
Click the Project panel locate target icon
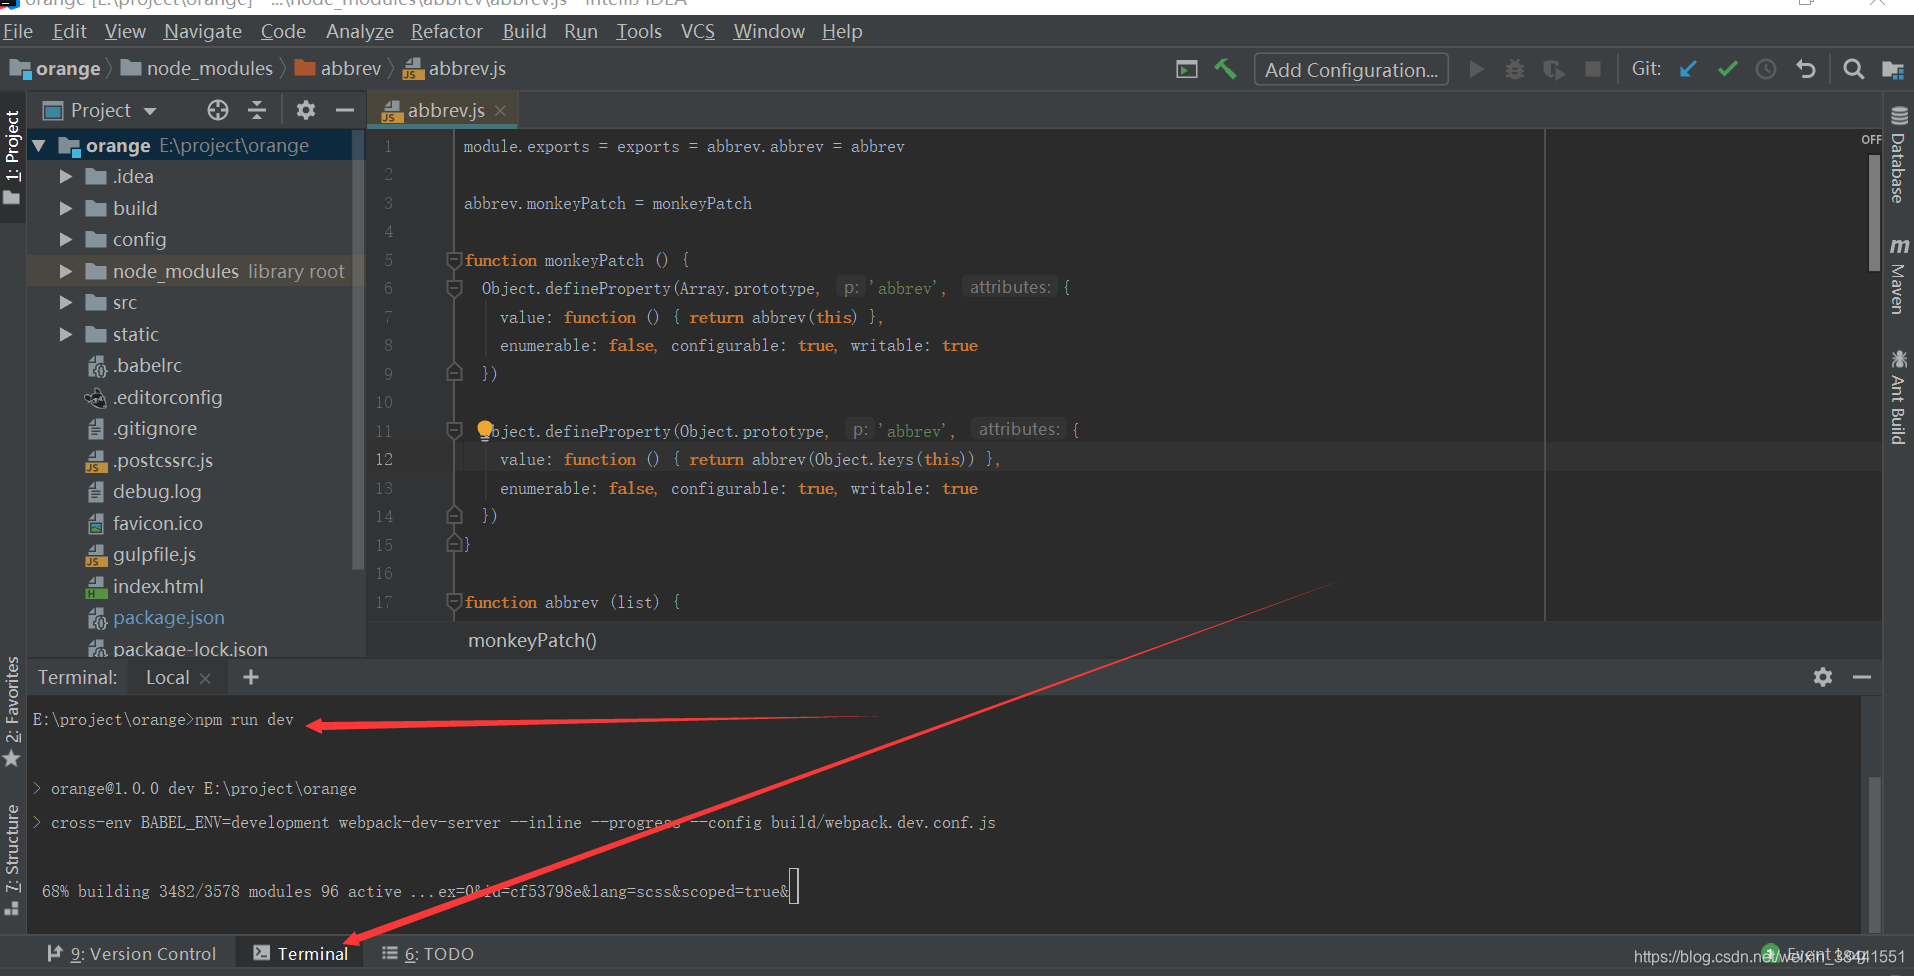click(218, 110)
